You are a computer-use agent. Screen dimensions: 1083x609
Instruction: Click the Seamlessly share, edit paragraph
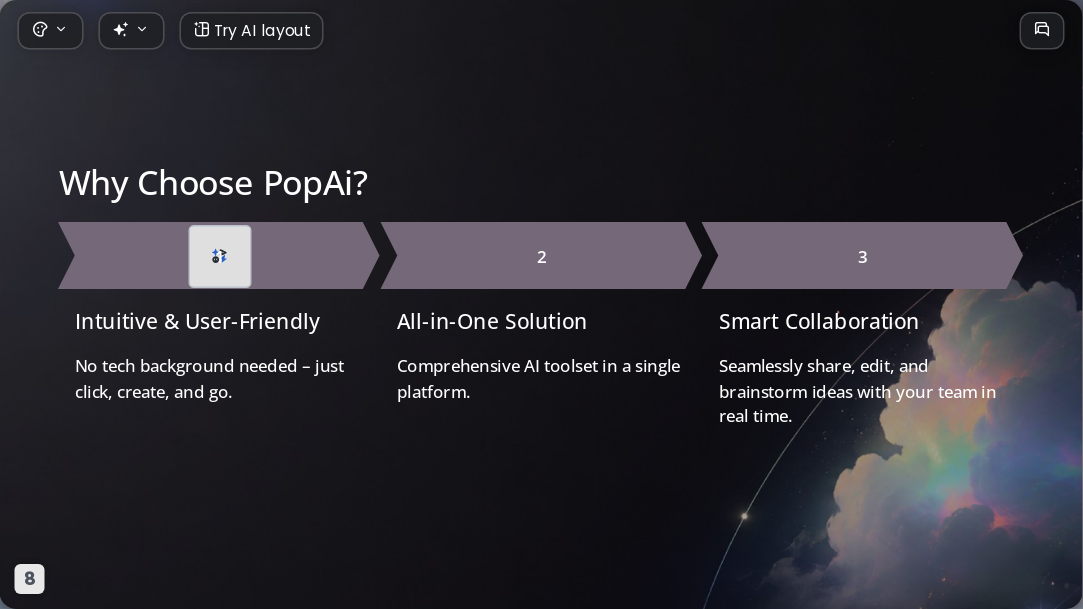pos(857,391)
